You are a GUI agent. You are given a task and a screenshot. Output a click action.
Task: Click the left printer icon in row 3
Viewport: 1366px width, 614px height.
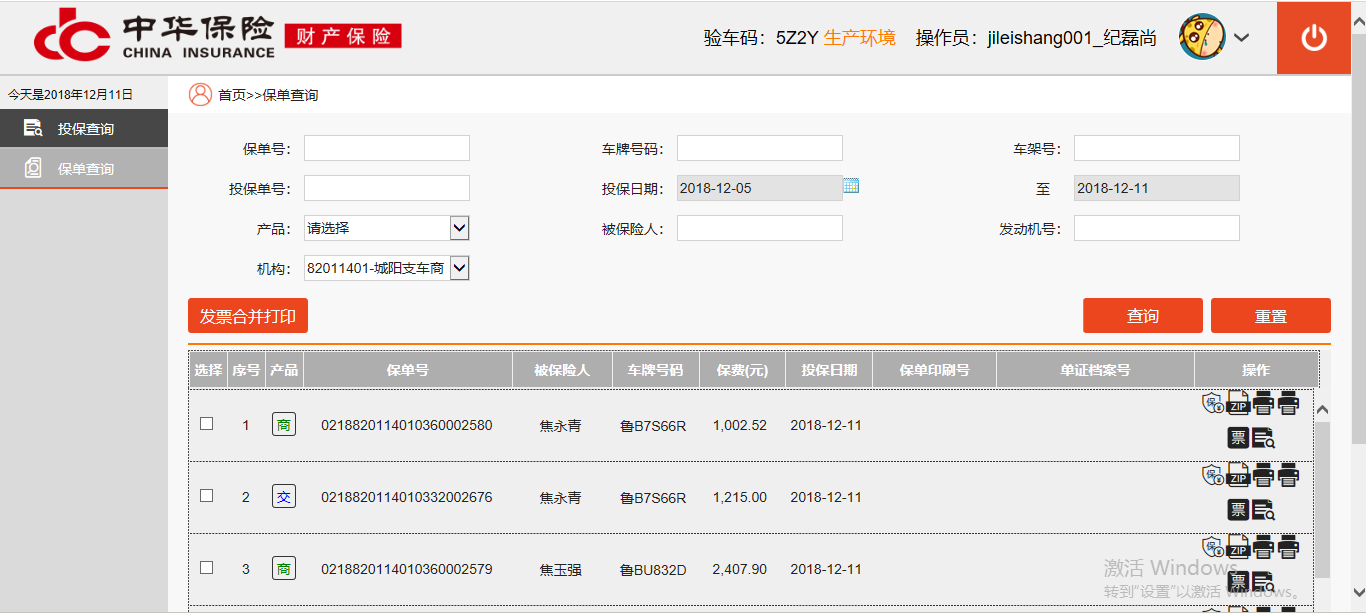coord(1263,548)
